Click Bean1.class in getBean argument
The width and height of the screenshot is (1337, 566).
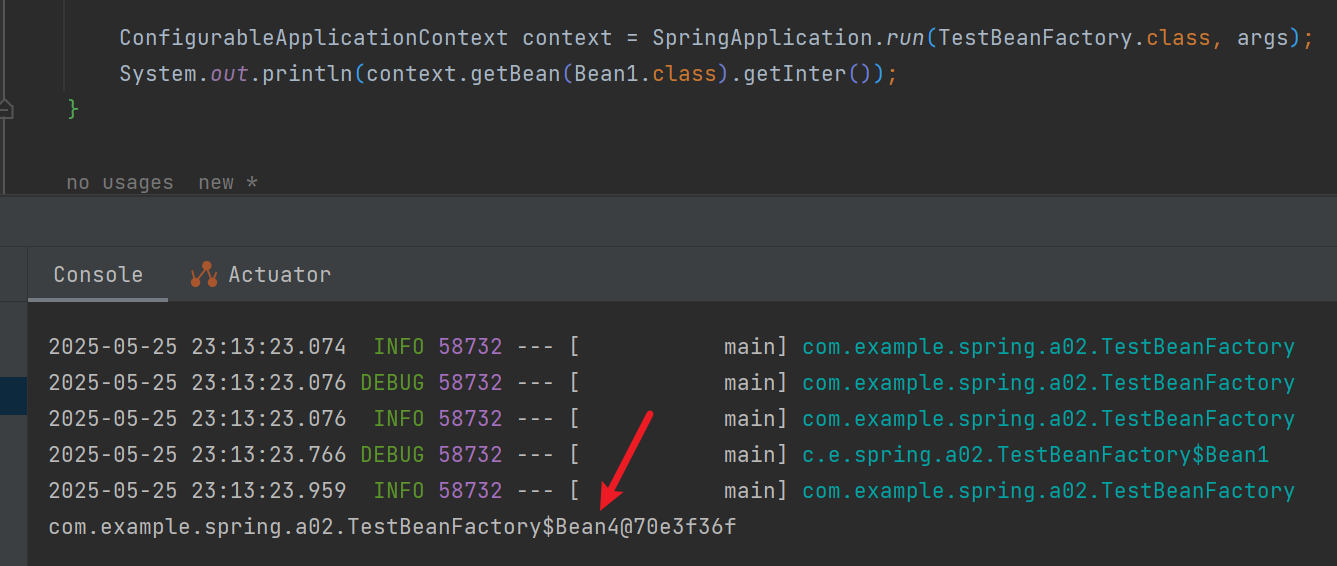tap(646, 74)
